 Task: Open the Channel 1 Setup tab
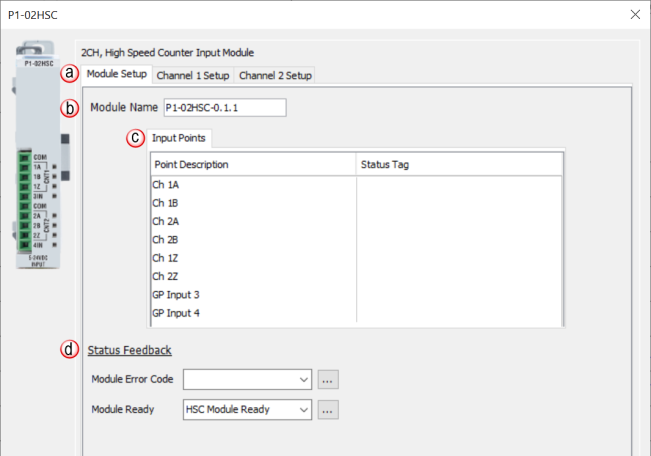click(193, 75)
